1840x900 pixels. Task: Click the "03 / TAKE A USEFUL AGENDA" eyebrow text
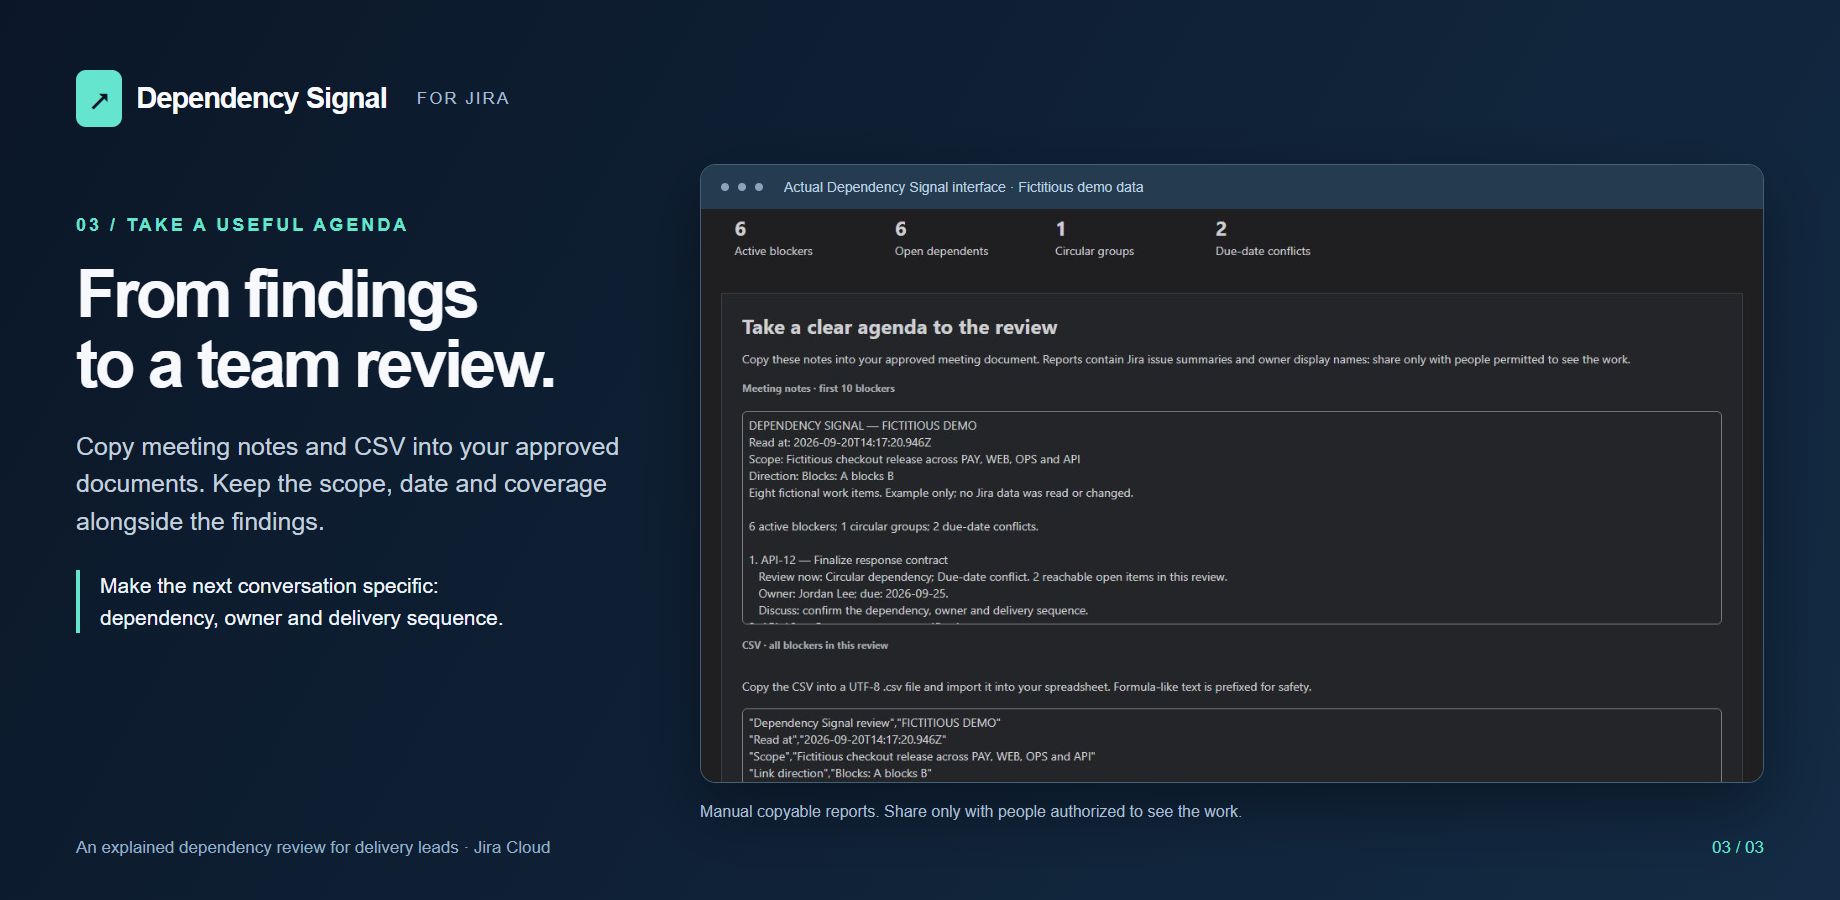242,225
